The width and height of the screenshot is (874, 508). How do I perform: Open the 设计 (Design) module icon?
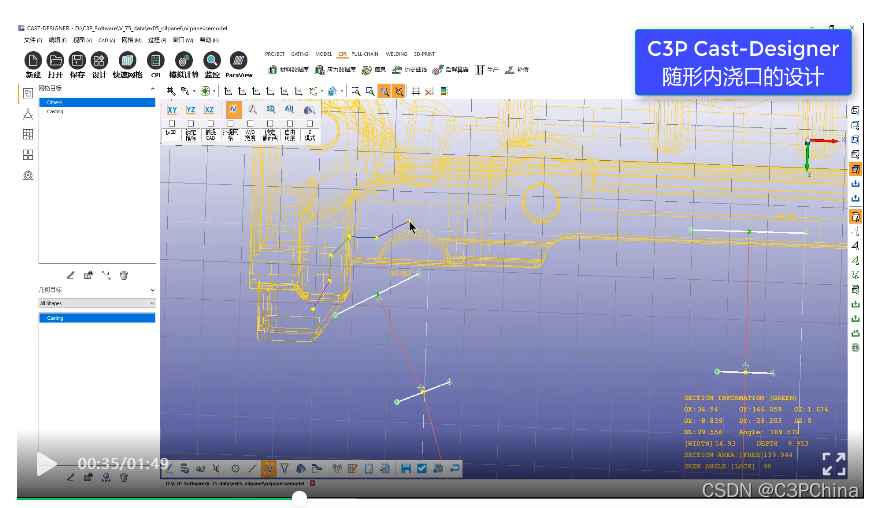coord(99,60)
